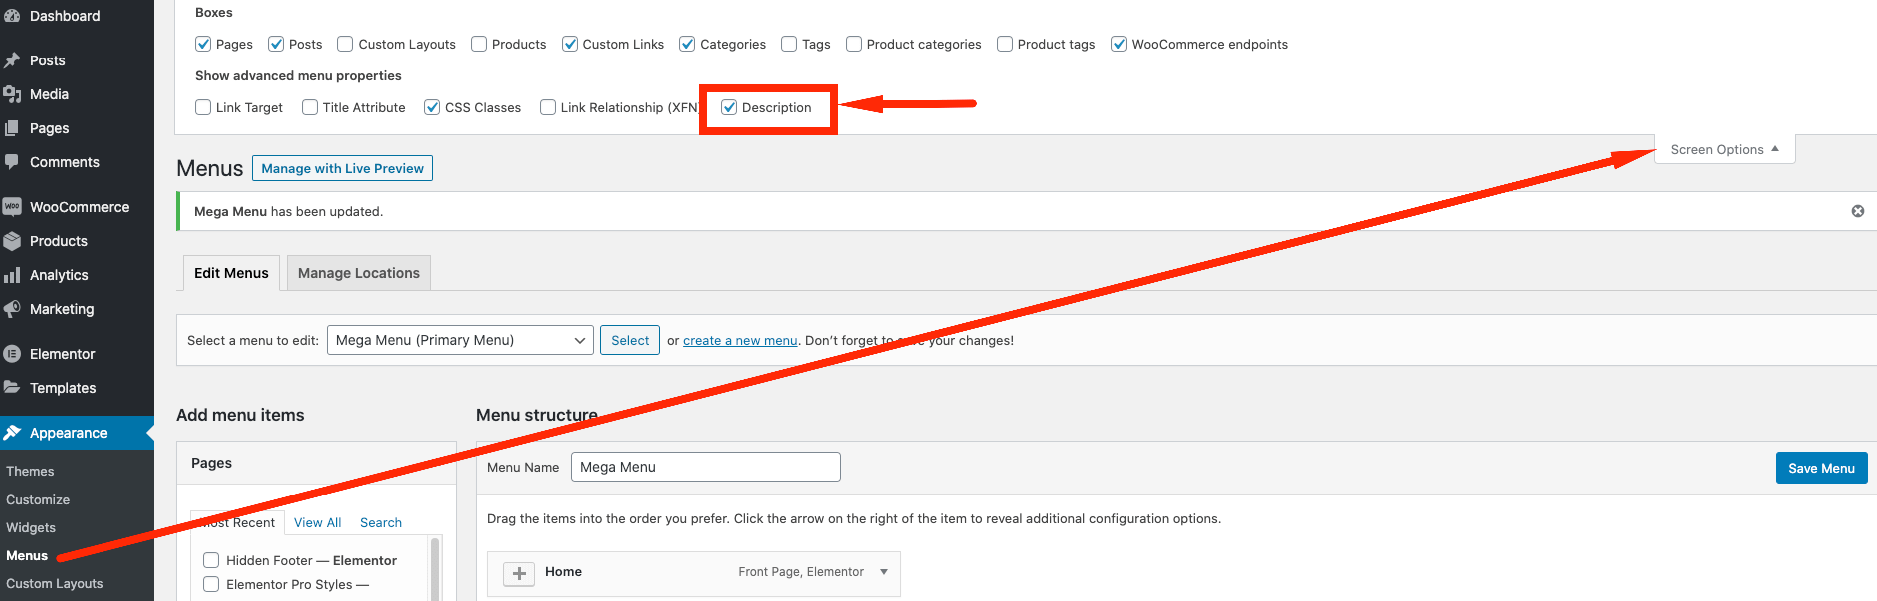Switch to Manage Locations tab

click(358, 273)
